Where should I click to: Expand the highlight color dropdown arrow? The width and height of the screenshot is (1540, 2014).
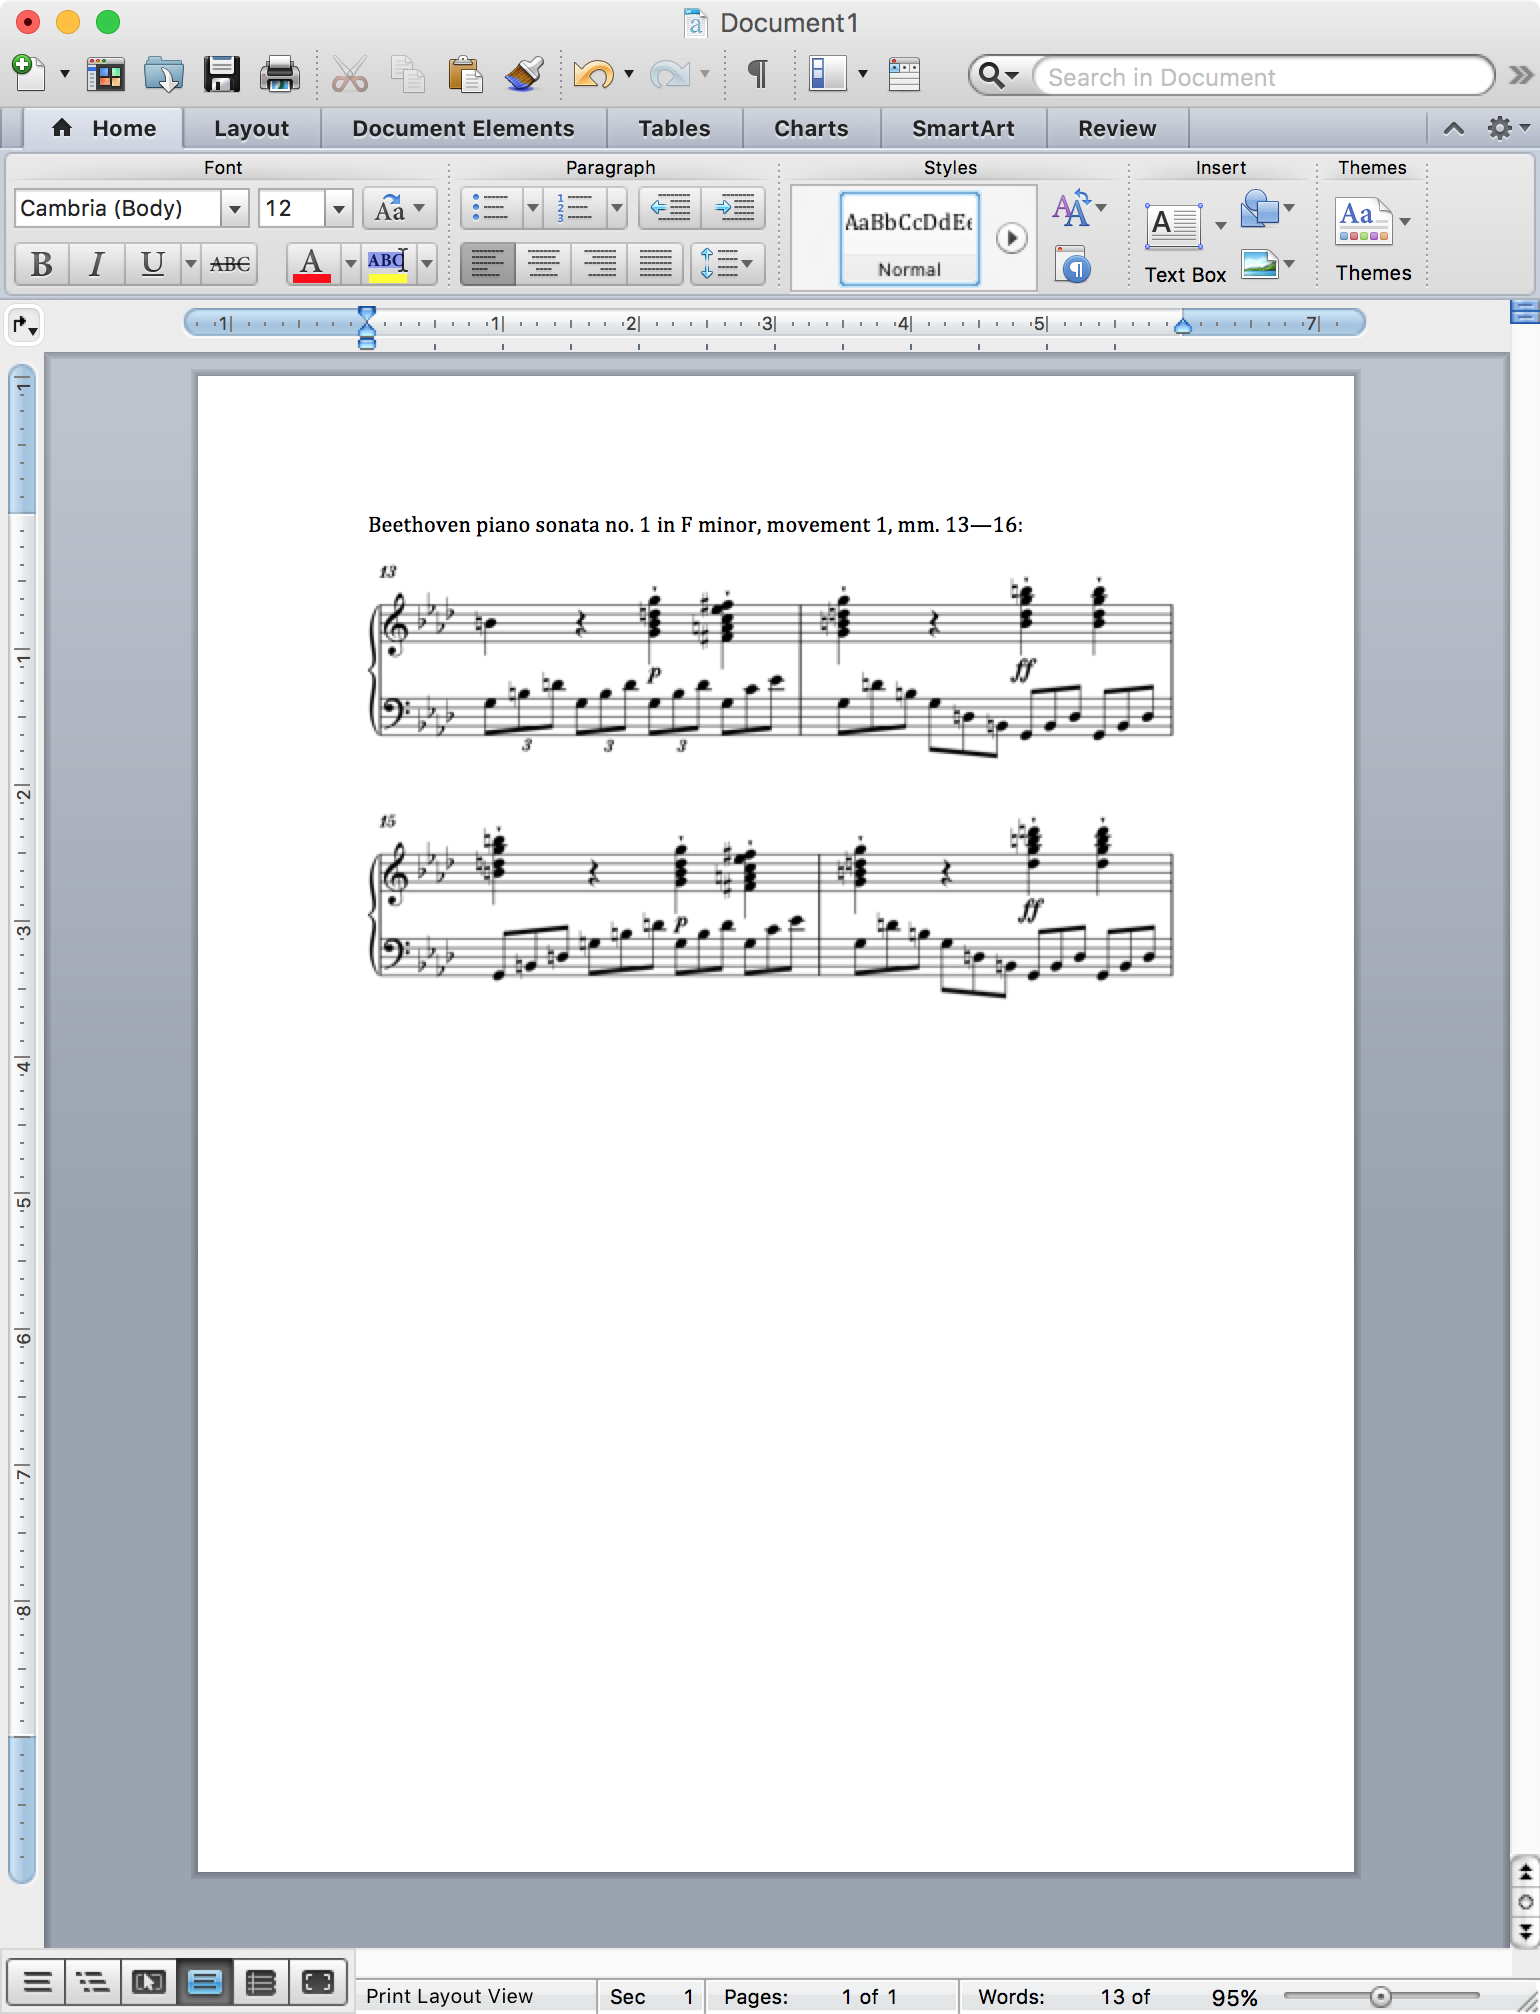click(x=427, y=264)
